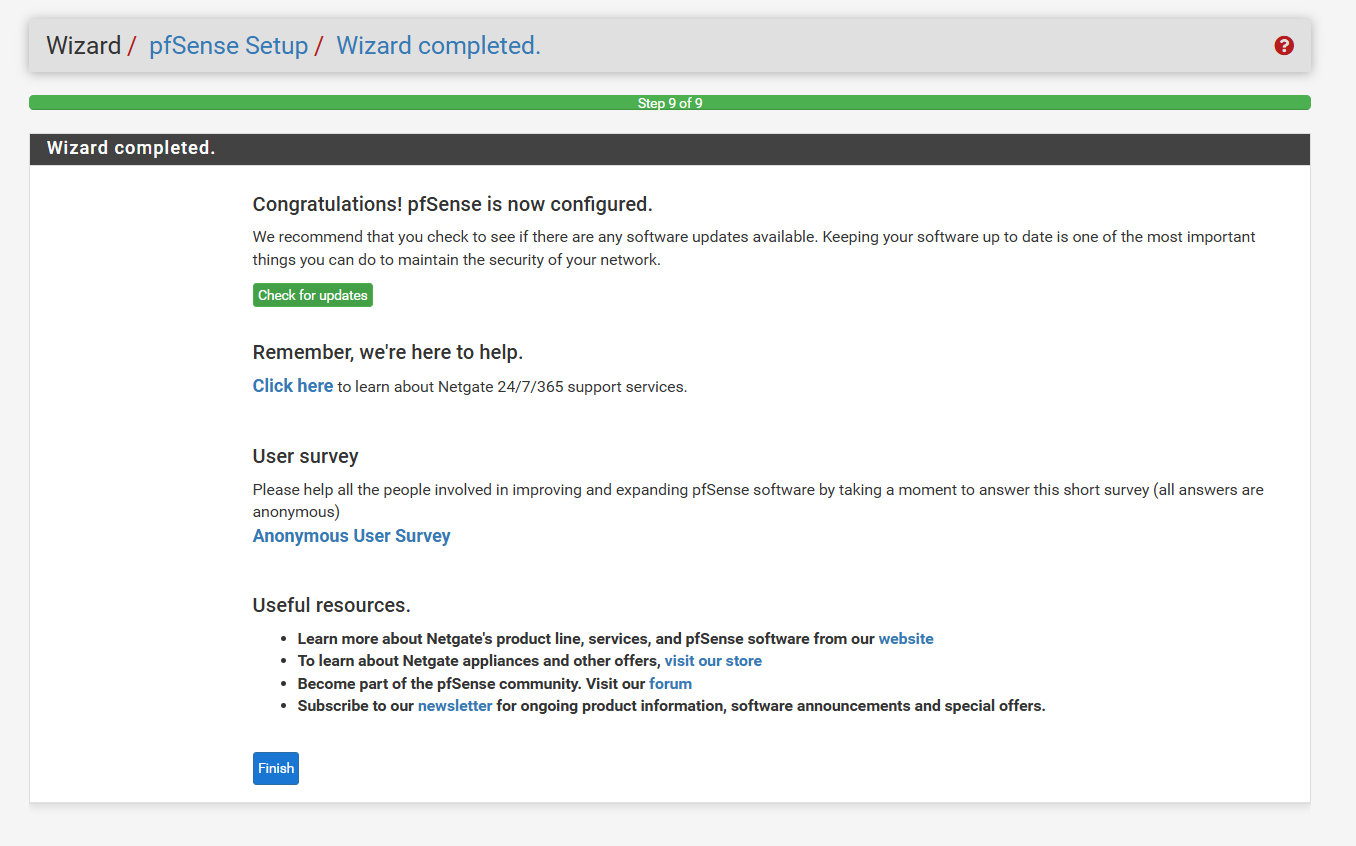
Task: Visit the Netgate website link
Action: click(x=905, y=639)
